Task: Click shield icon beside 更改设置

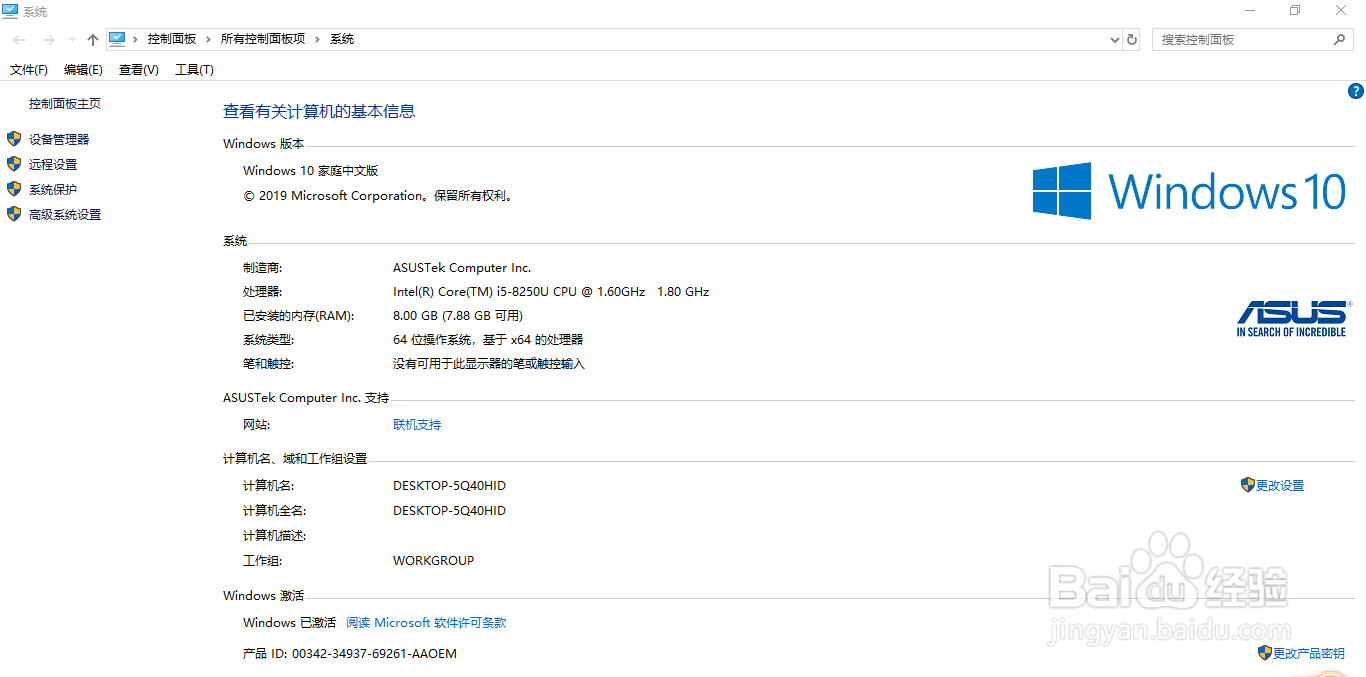Action: (x=1247, y=485)
